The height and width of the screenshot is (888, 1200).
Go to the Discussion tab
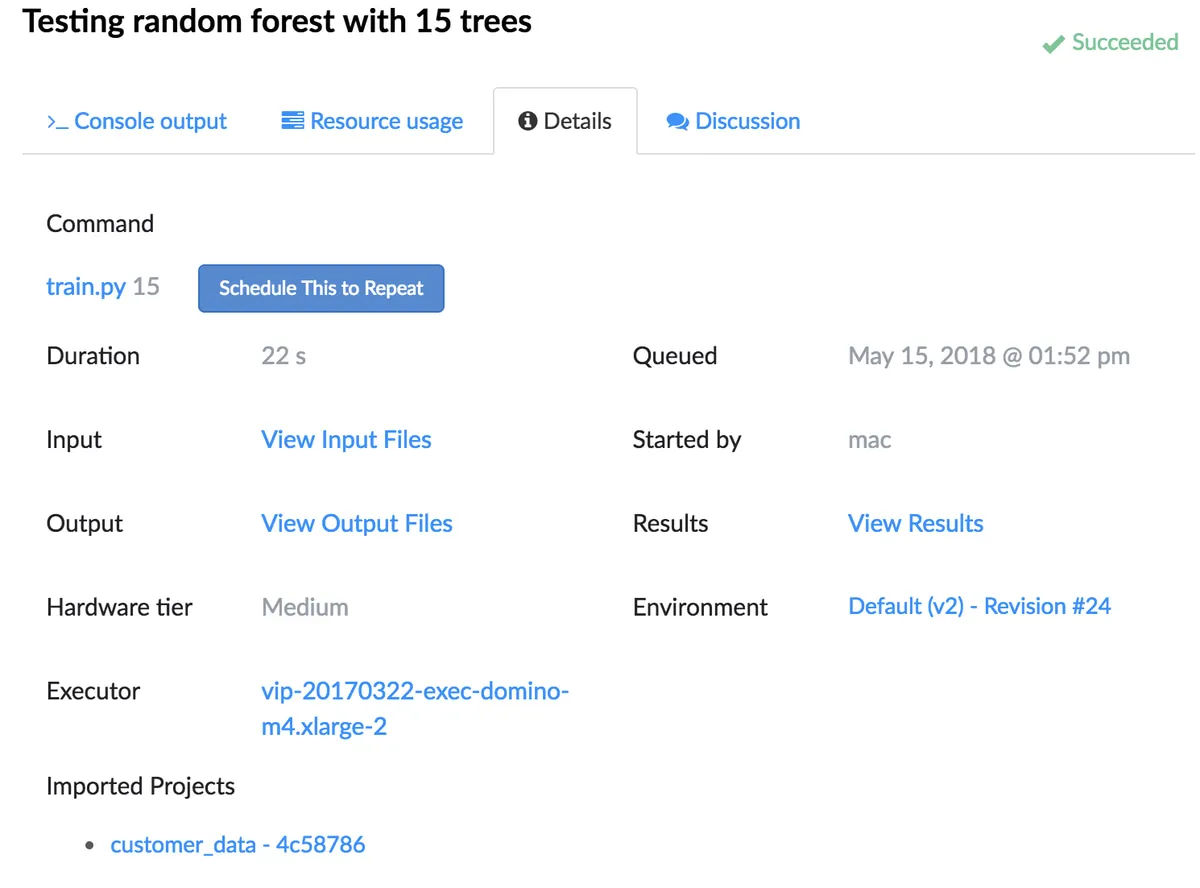click(x=747, y=122)
